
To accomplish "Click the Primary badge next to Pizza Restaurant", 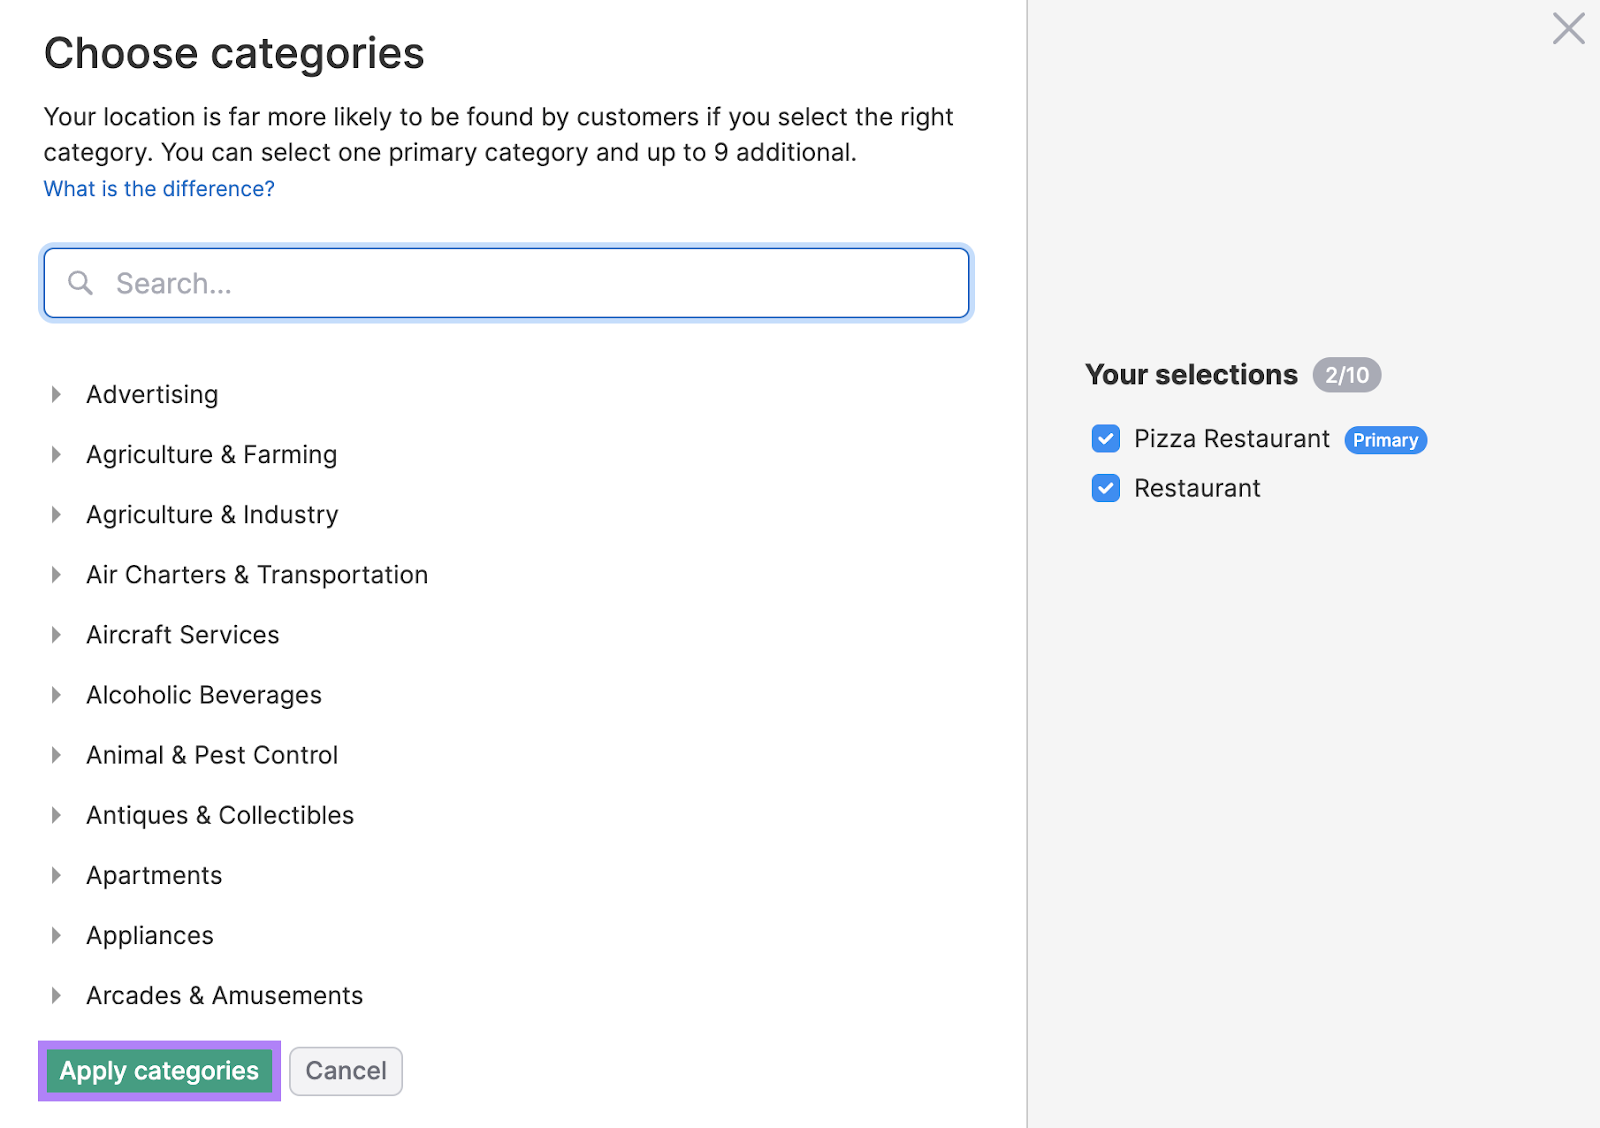I will [x=1385, y=440].
